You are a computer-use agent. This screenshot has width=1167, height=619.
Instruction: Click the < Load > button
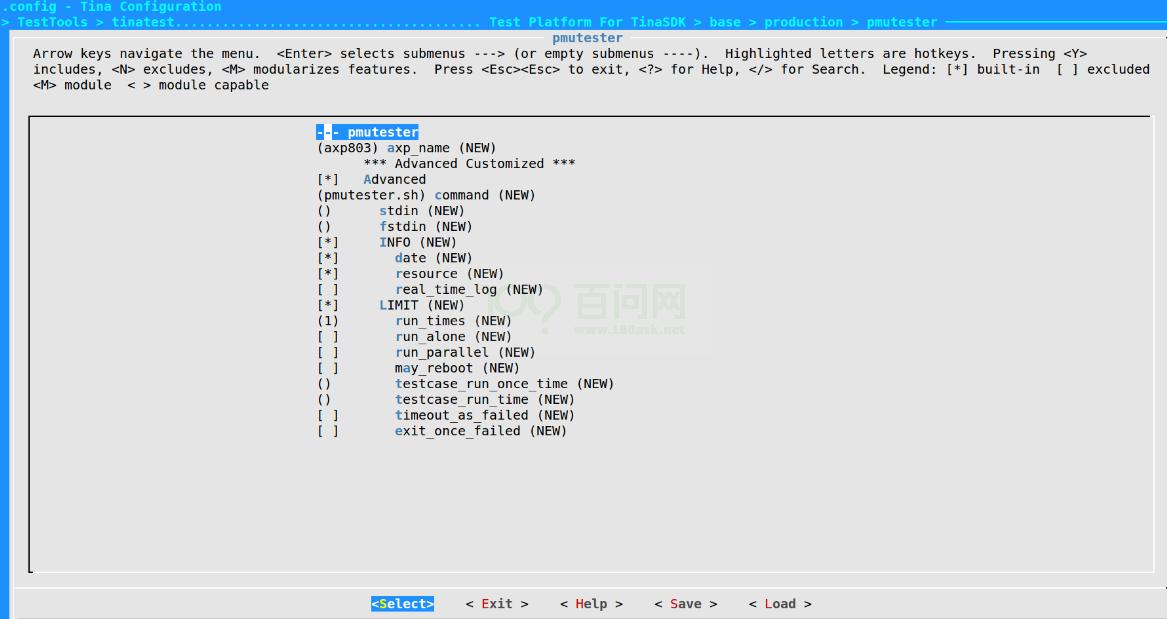coord(780,604)
